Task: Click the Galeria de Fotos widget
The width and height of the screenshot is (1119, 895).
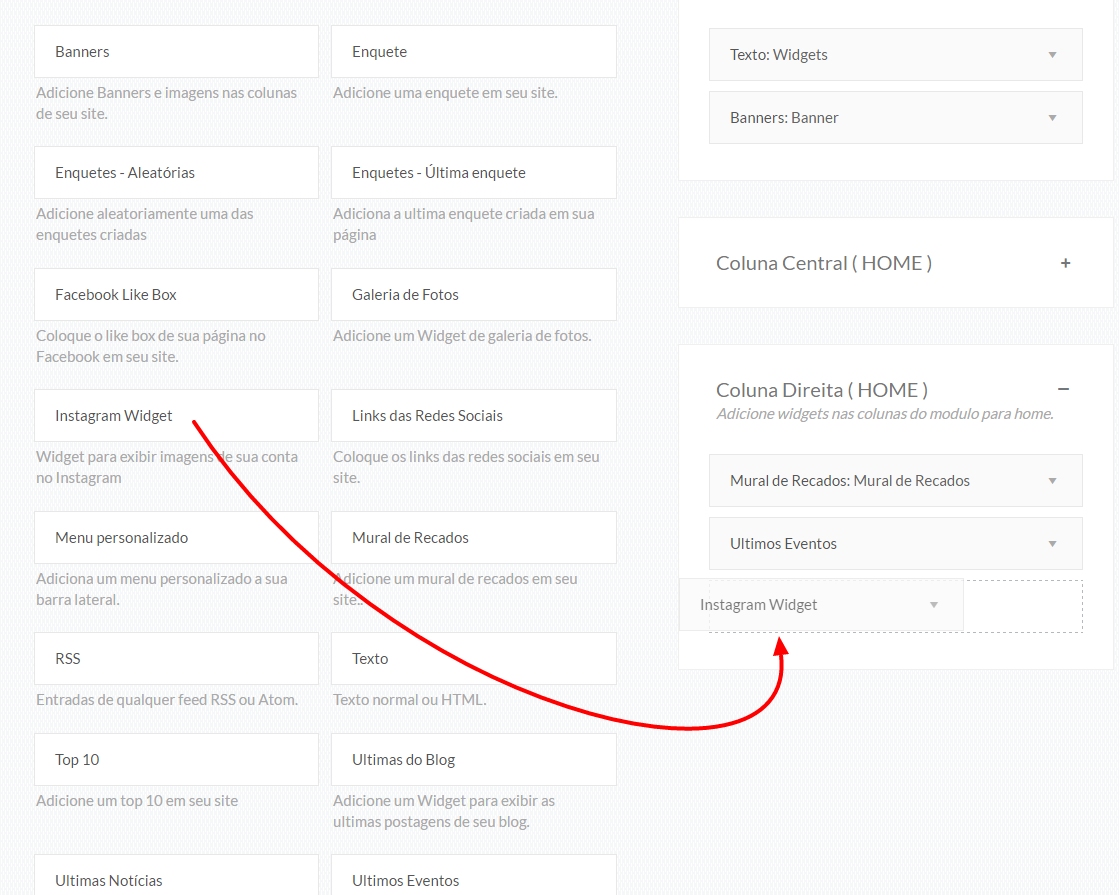Action: tap(473, 295)
